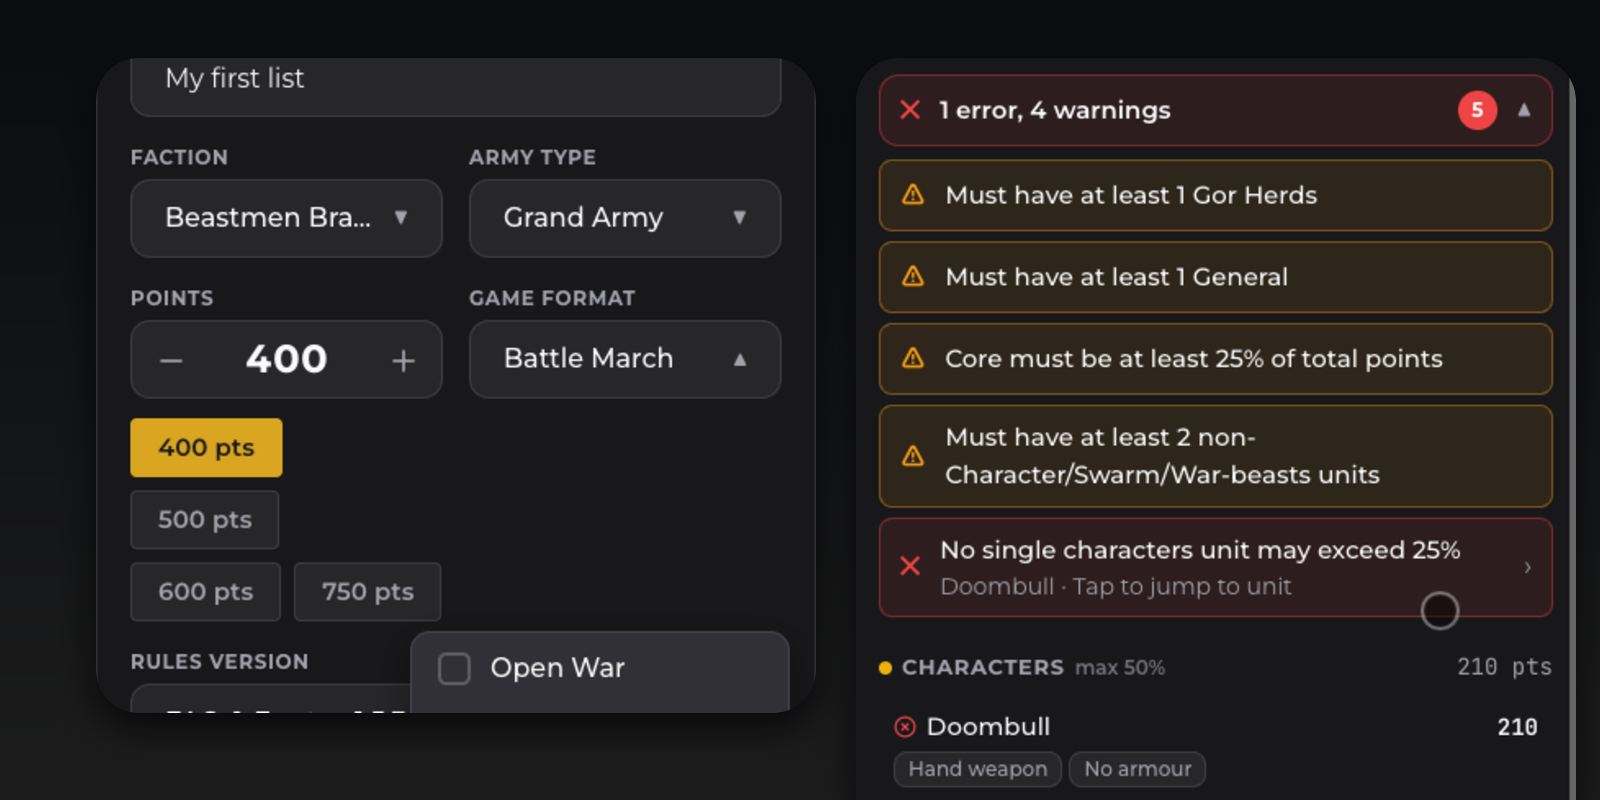Click the red badge showing 5 issues
The width and height of the screenshot is (1600, 800).
[1477, 110]
